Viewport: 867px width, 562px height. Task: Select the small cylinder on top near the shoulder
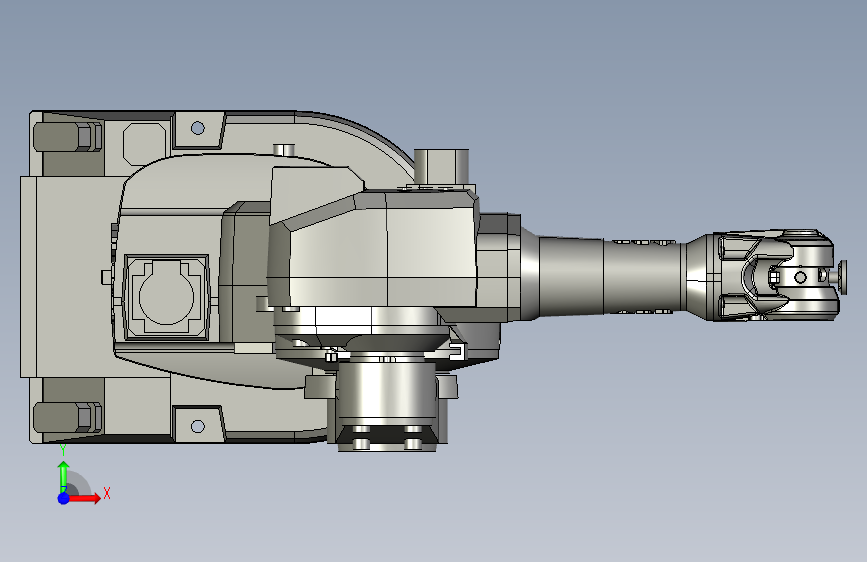click(441, 166)
